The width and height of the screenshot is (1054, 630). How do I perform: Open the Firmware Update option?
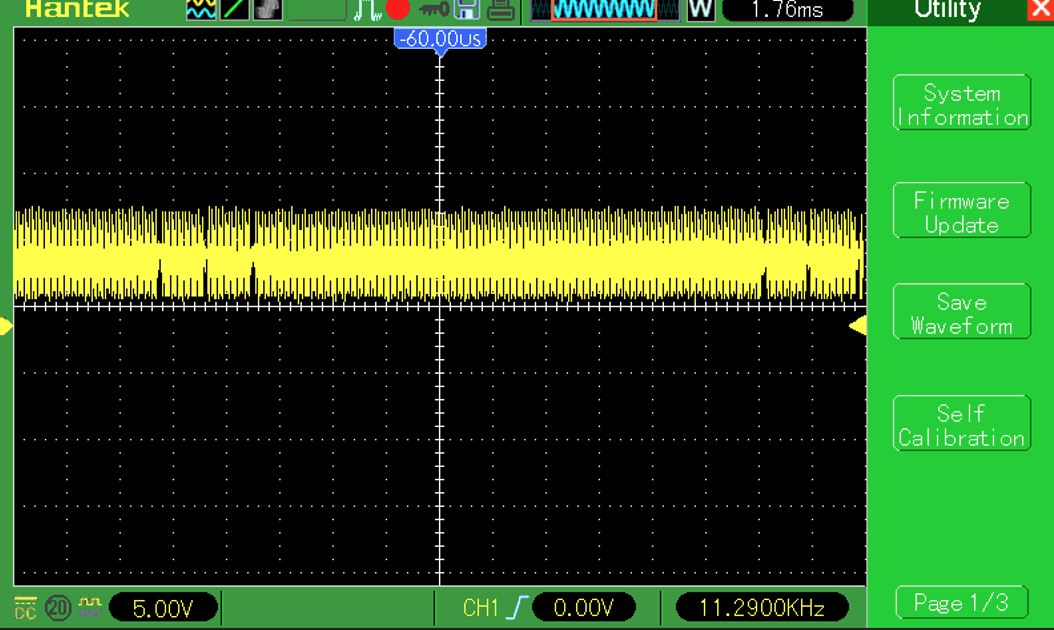[961, 212]
